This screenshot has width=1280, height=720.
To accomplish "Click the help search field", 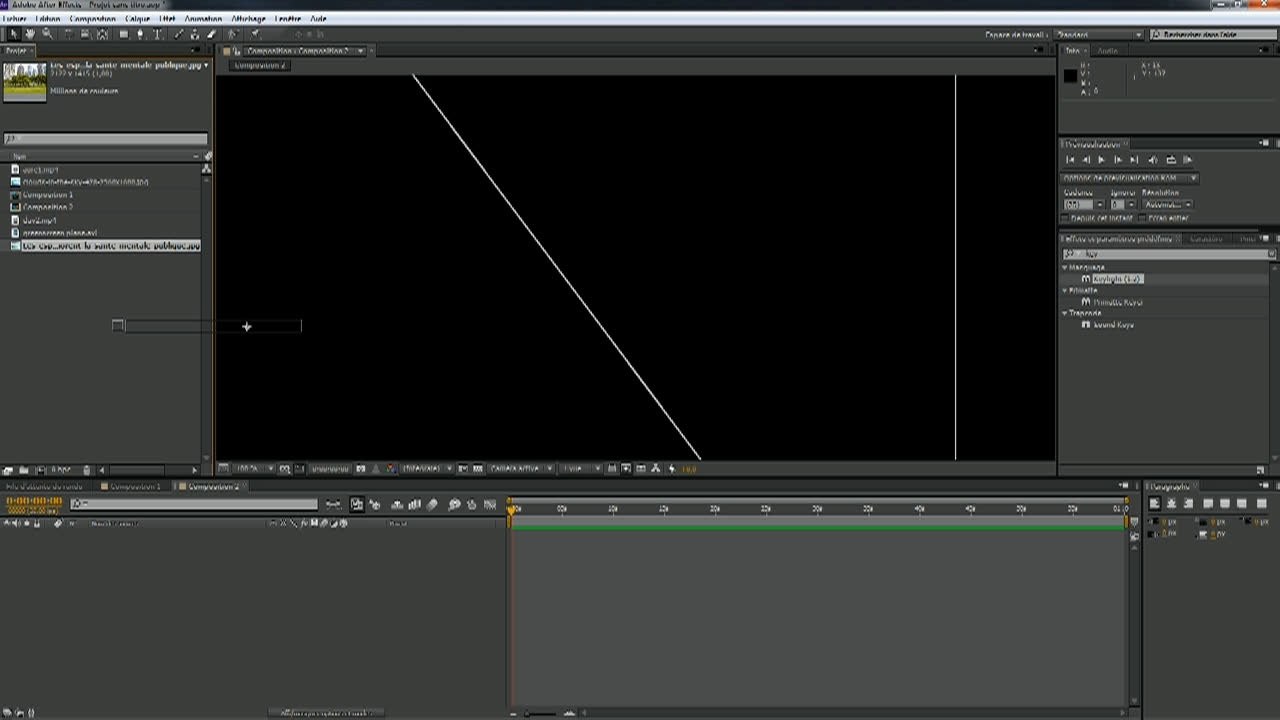I will tap(1213, 34).
